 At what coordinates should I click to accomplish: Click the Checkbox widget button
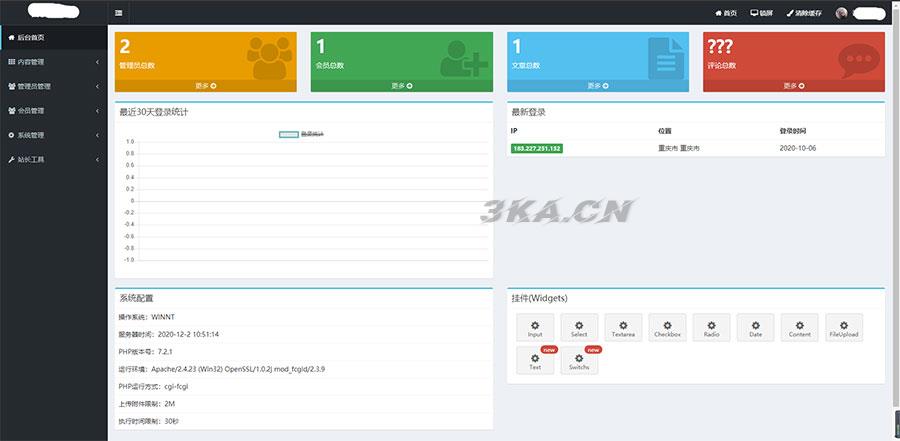pyautogui.click(x=667, y=327)
